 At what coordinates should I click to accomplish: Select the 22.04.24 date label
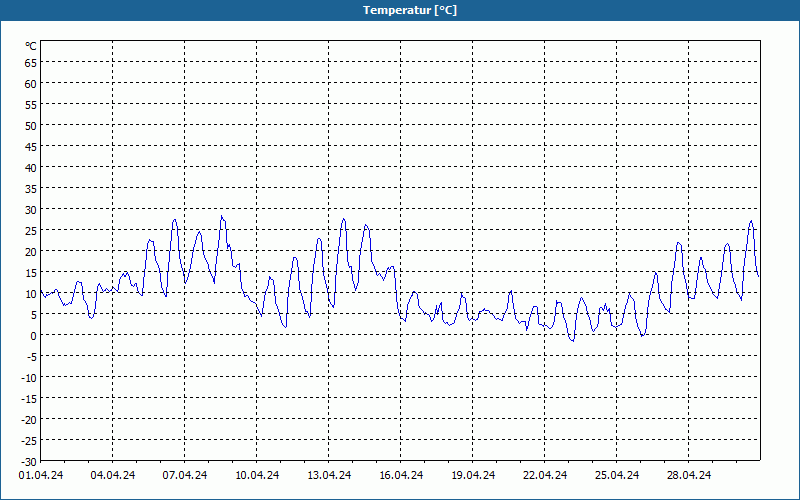(x=544, y=475)
